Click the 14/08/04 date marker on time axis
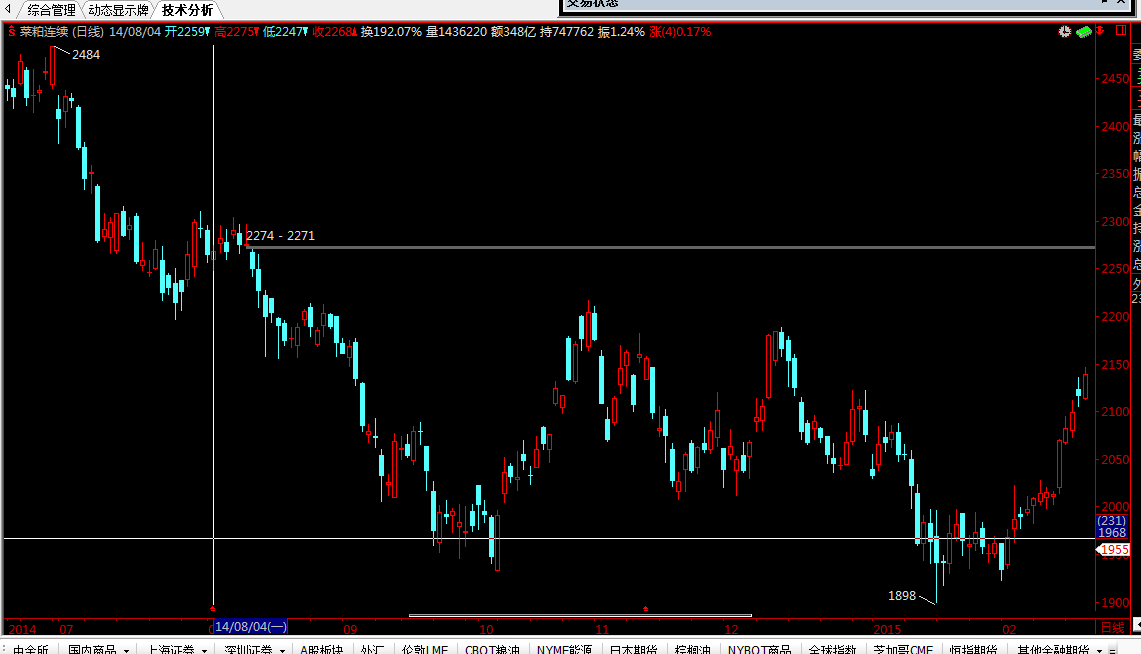This screenshot has width=1141, height=654. pos(251,627)
